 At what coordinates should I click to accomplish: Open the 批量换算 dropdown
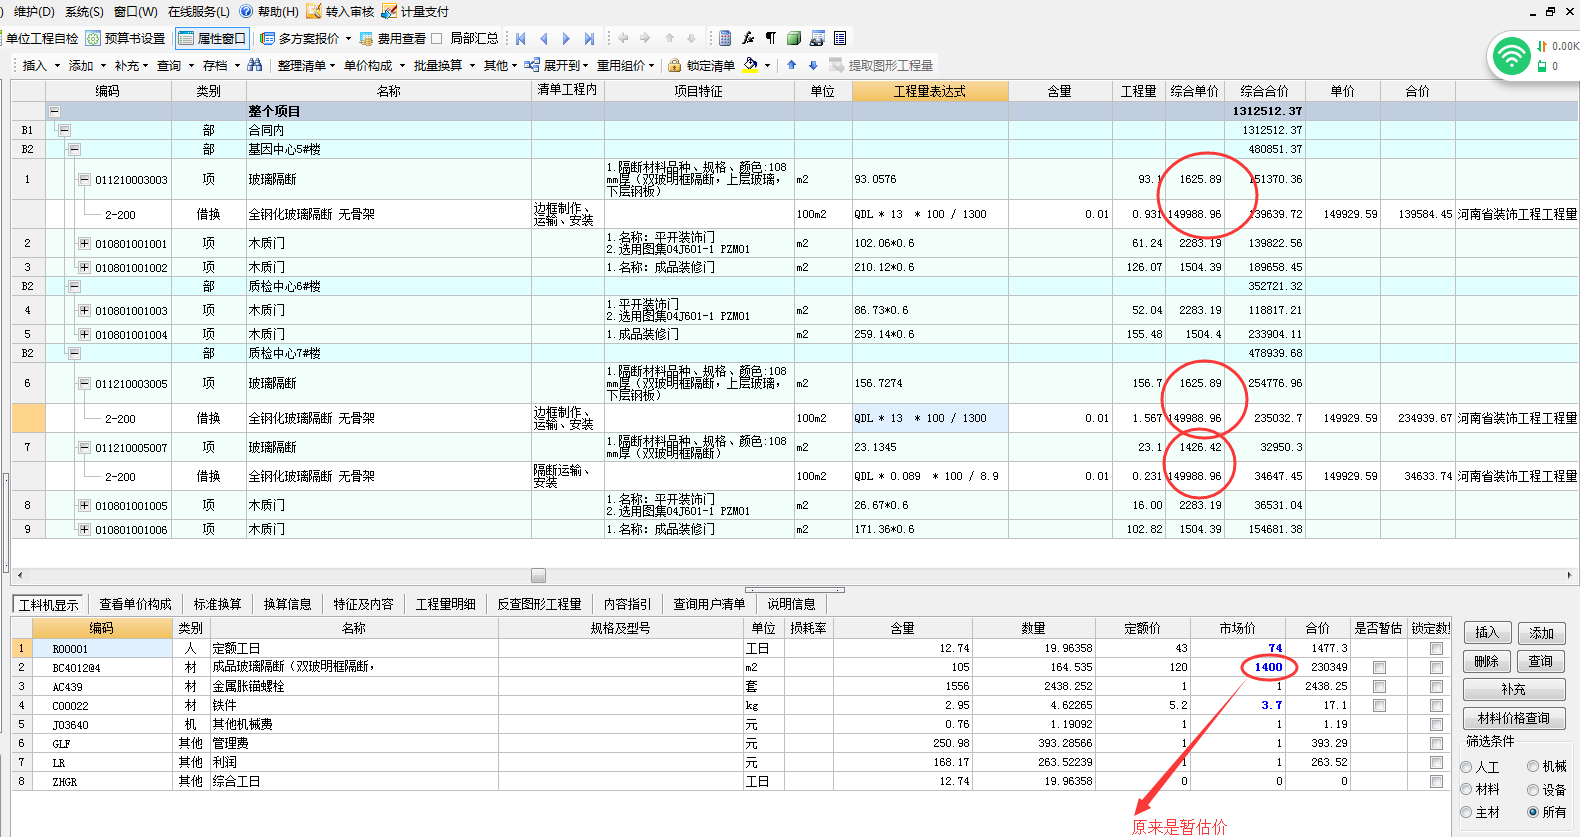(x=472, y=66)
